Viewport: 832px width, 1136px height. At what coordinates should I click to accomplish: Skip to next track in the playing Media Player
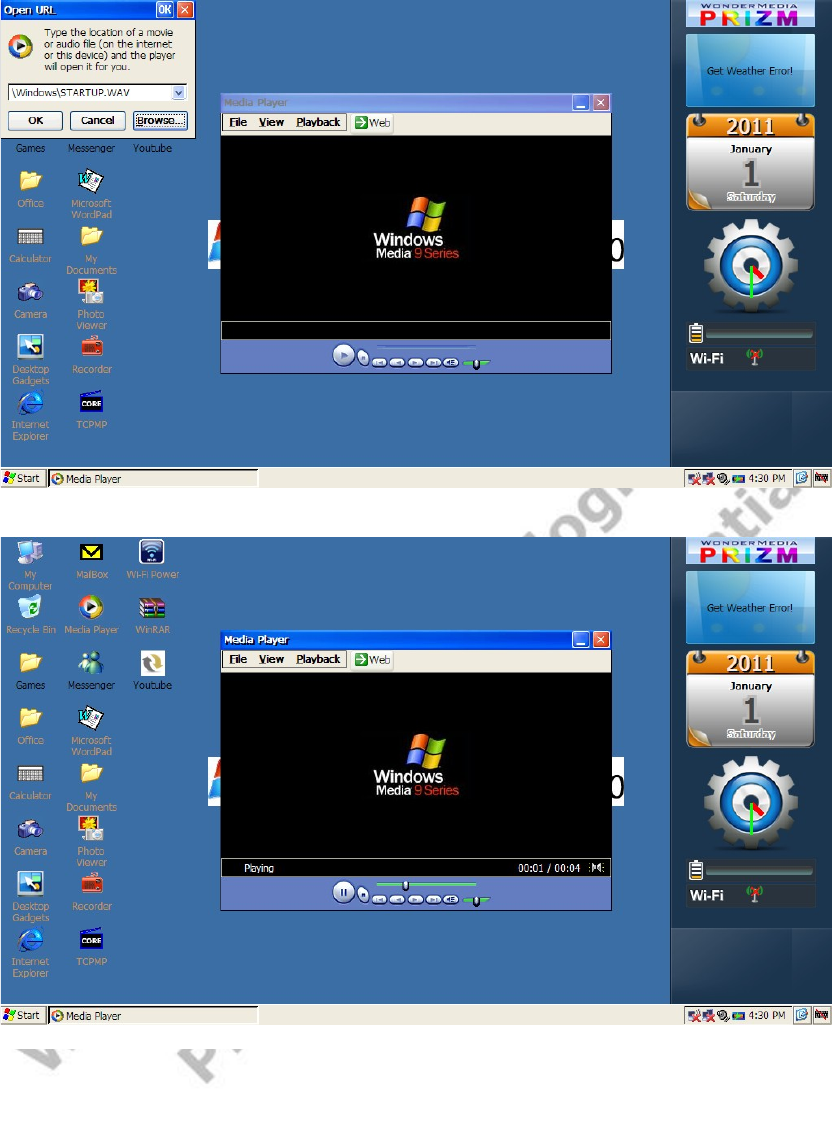coord(433,900)
